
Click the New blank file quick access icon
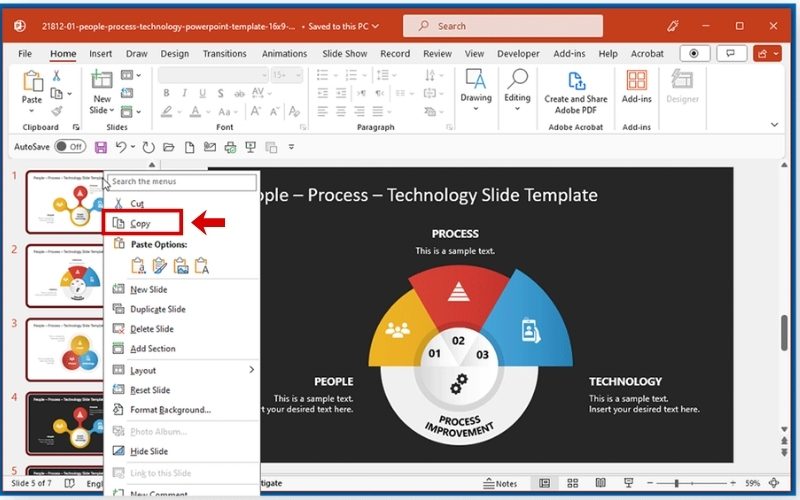(x=189, y=147)
